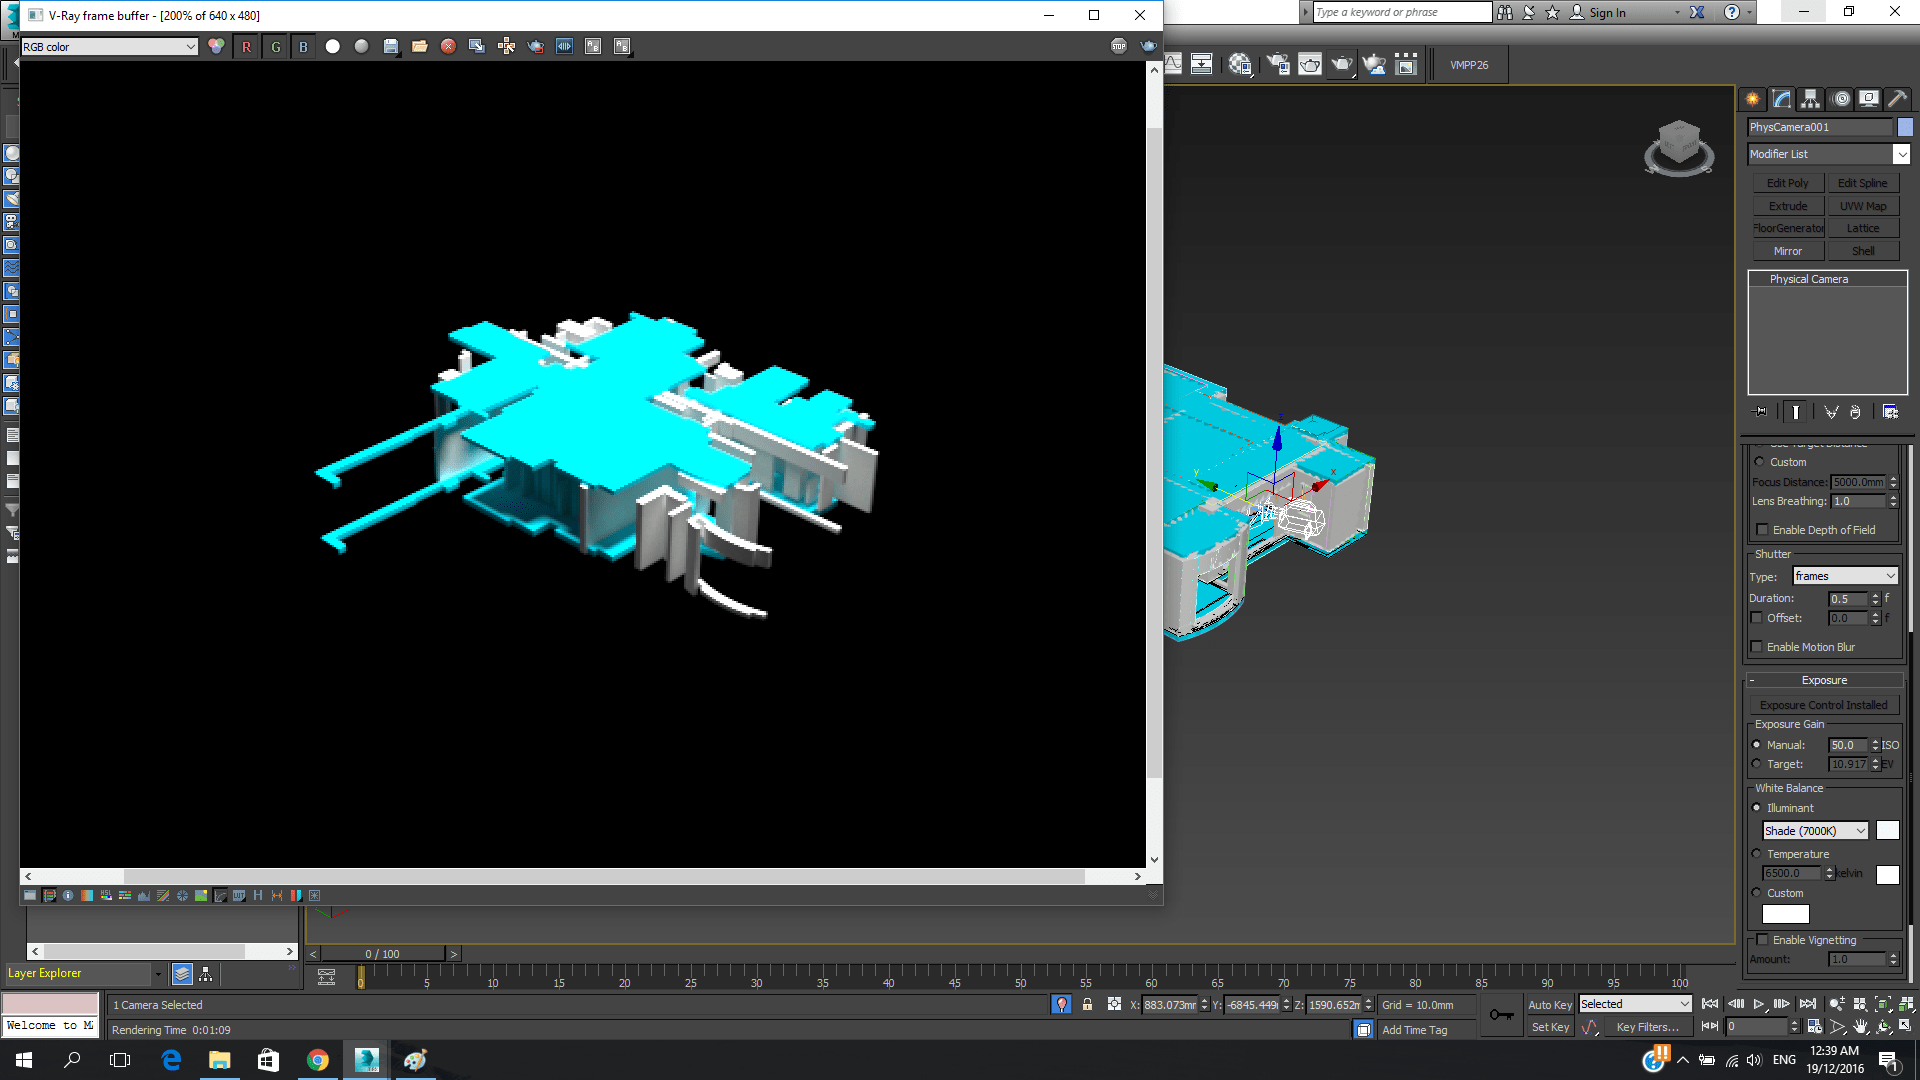Click the PhysCamera001 object color swatch
1920x1080 pixels.
pos(1905,127)
